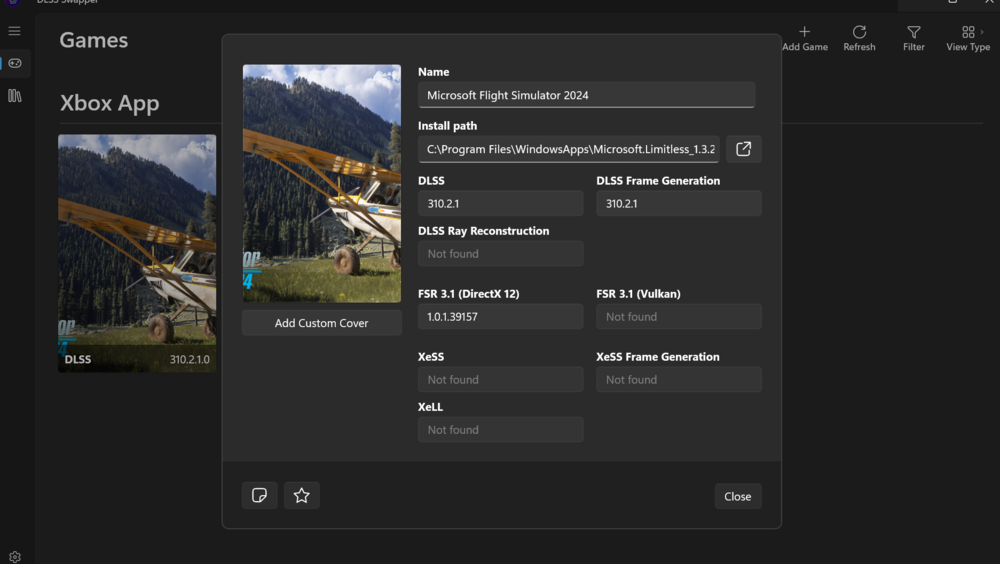
Task: Select the DLSS version 310.2.1 field
Action: point(500,204)
